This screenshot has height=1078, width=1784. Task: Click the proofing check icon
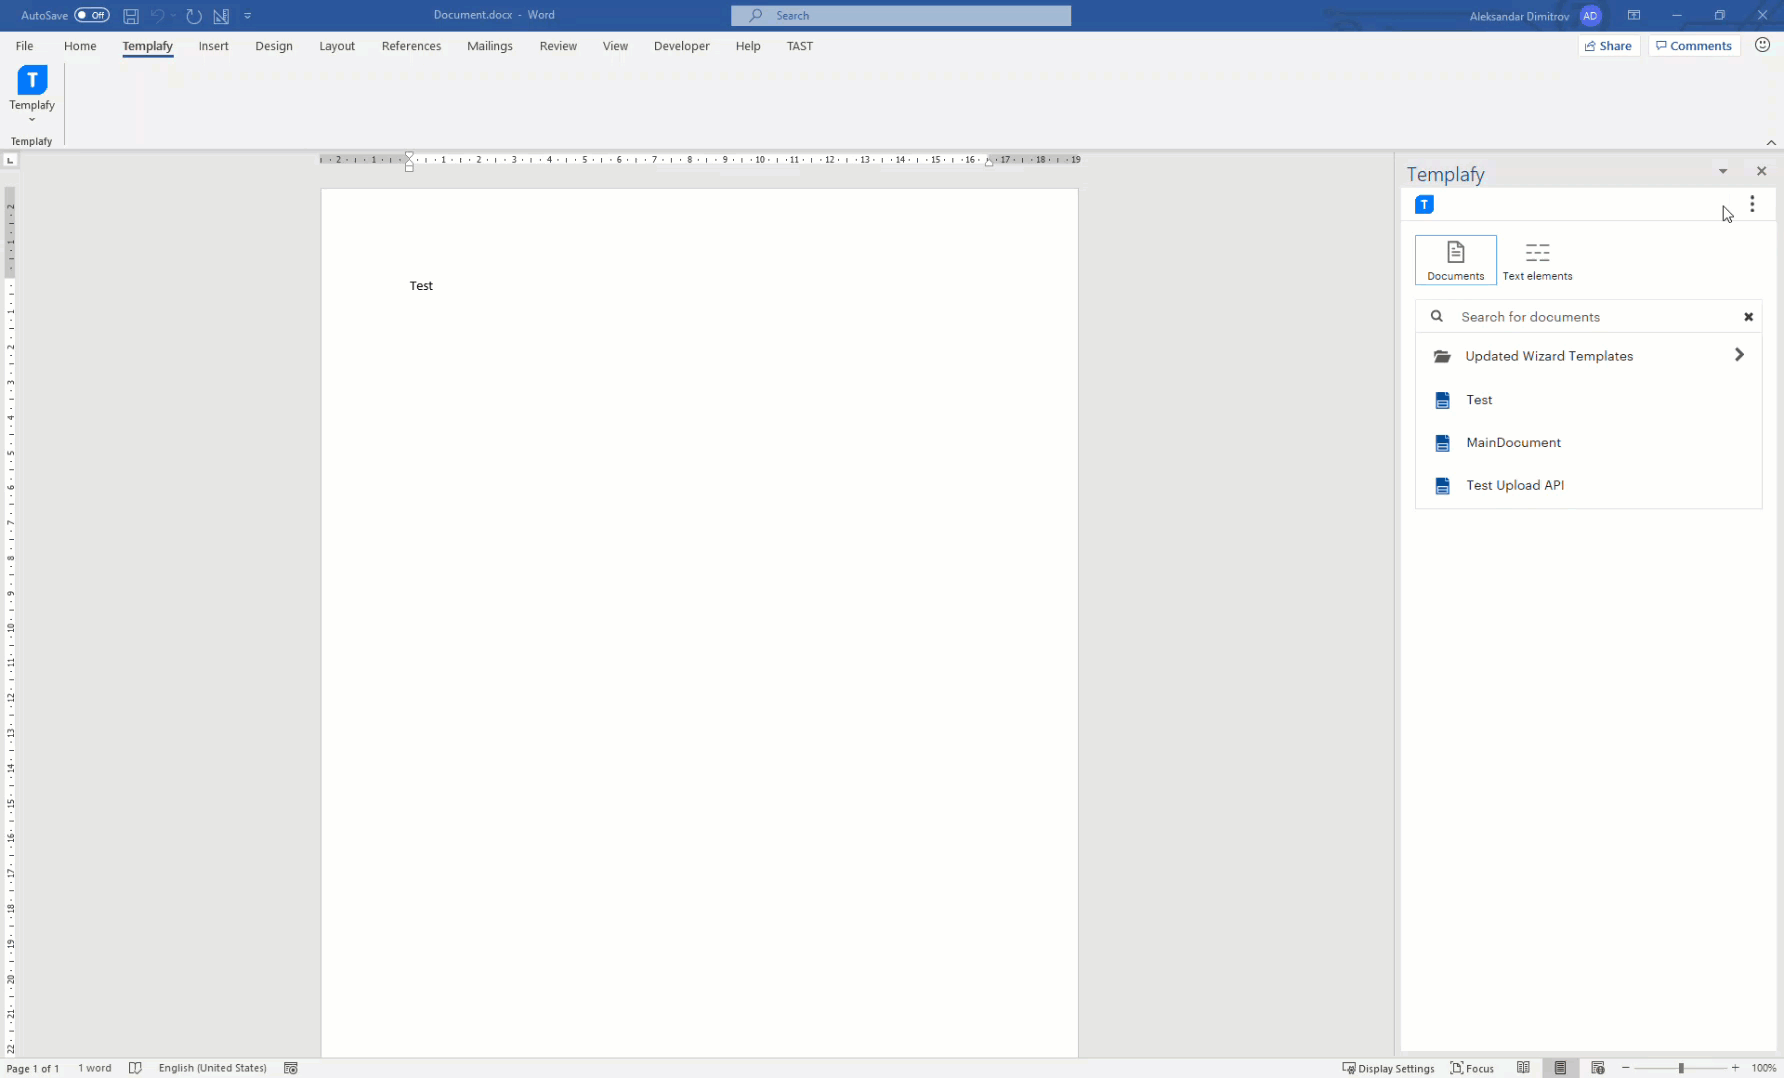click(135, 1068)
